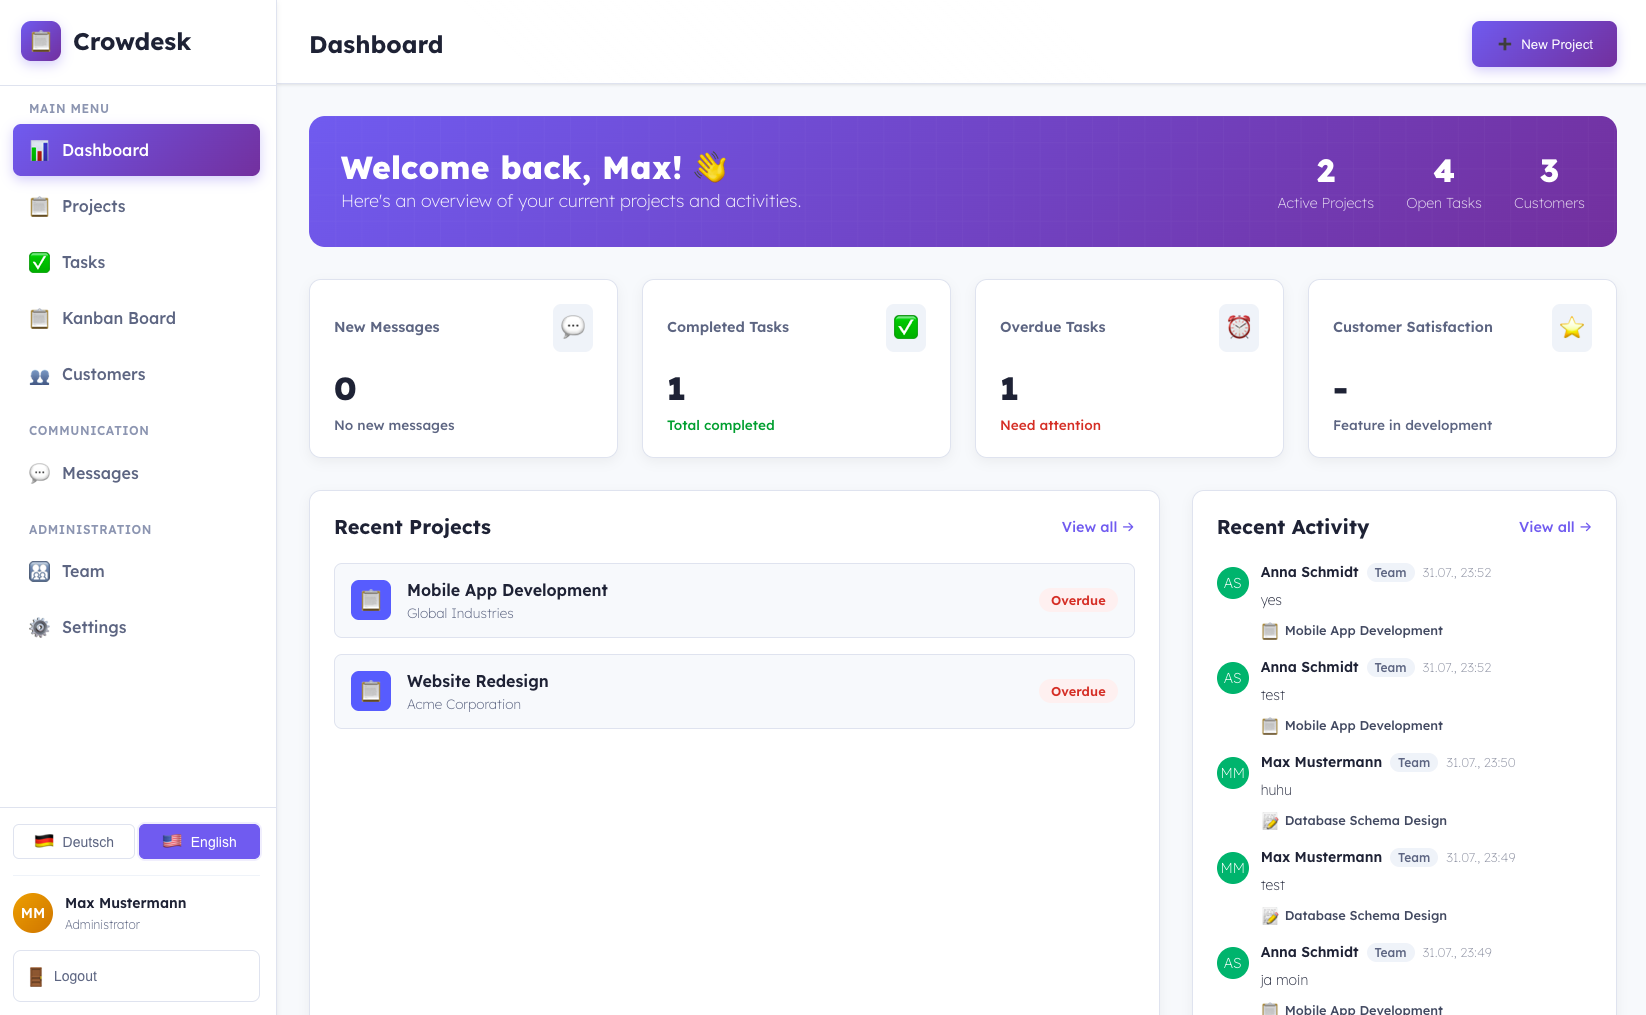Keep English selected as the language

coord(199,841)
